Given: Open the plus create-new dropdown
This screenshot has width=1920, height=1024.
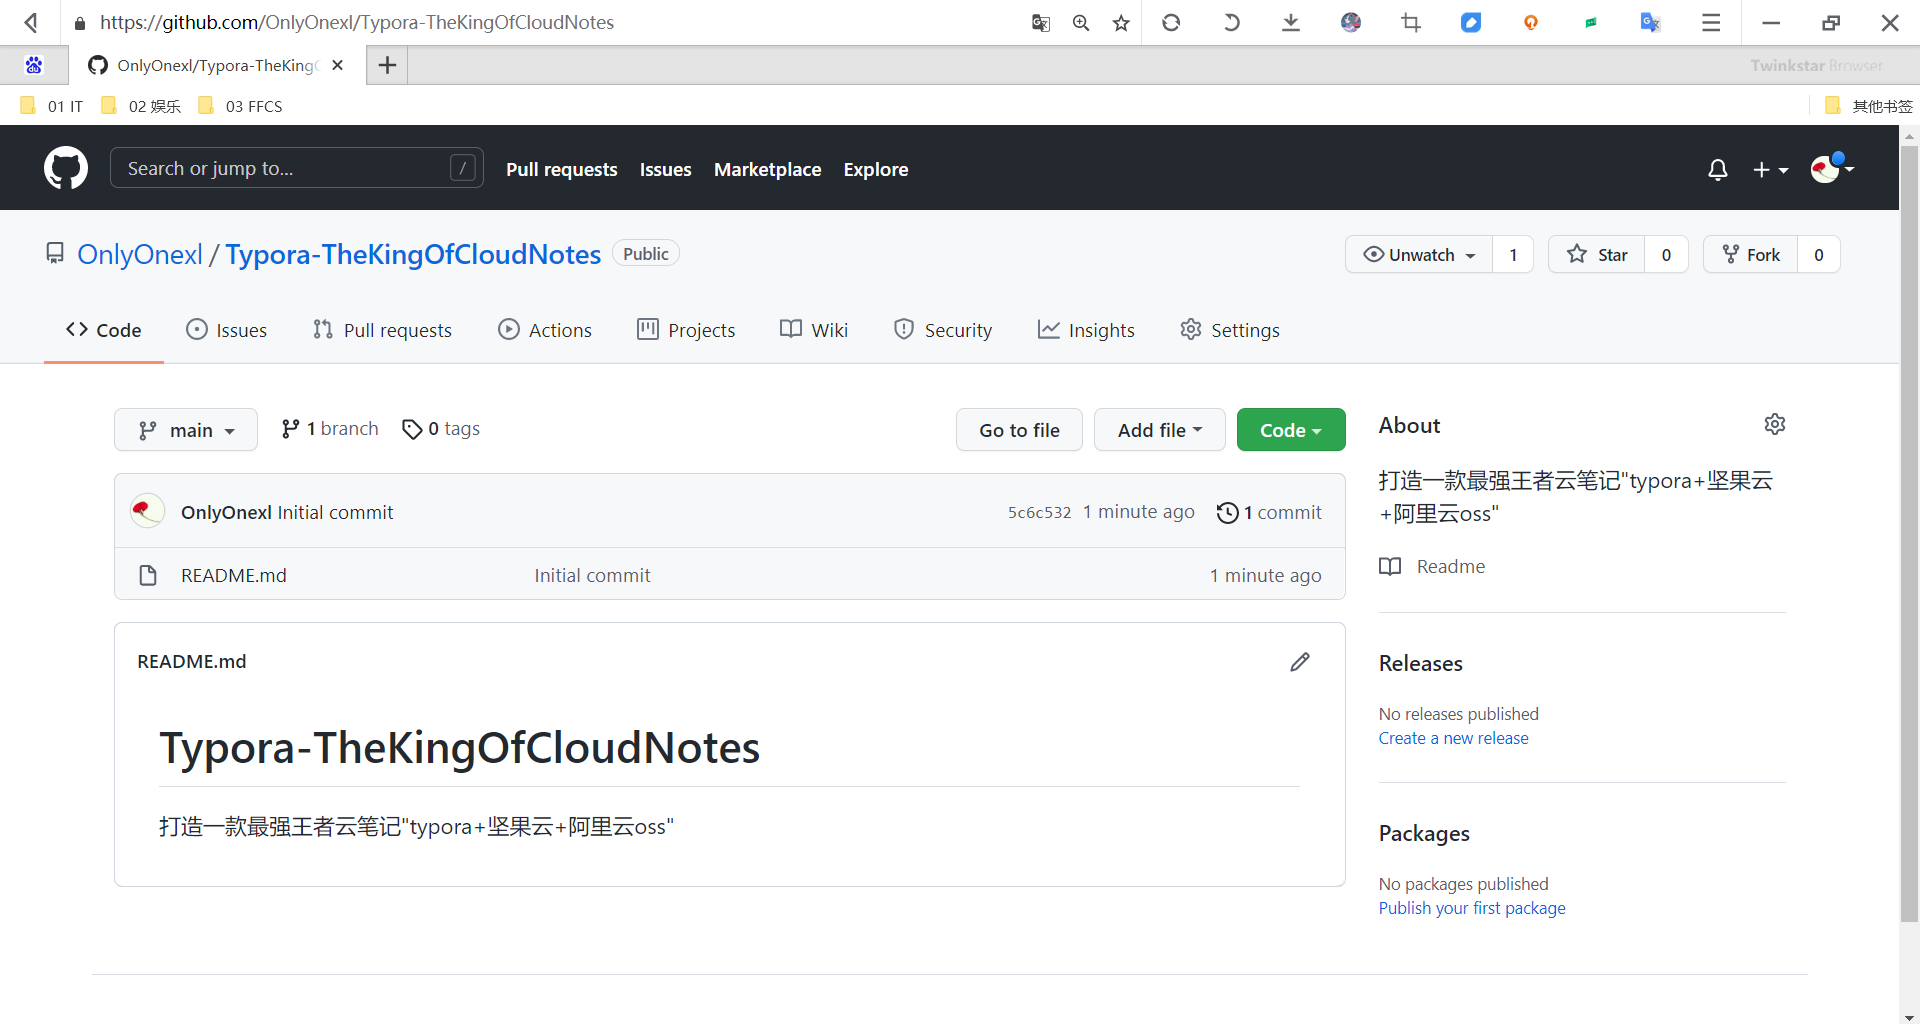Looking at the screenshot, I should coord(1771,170).
